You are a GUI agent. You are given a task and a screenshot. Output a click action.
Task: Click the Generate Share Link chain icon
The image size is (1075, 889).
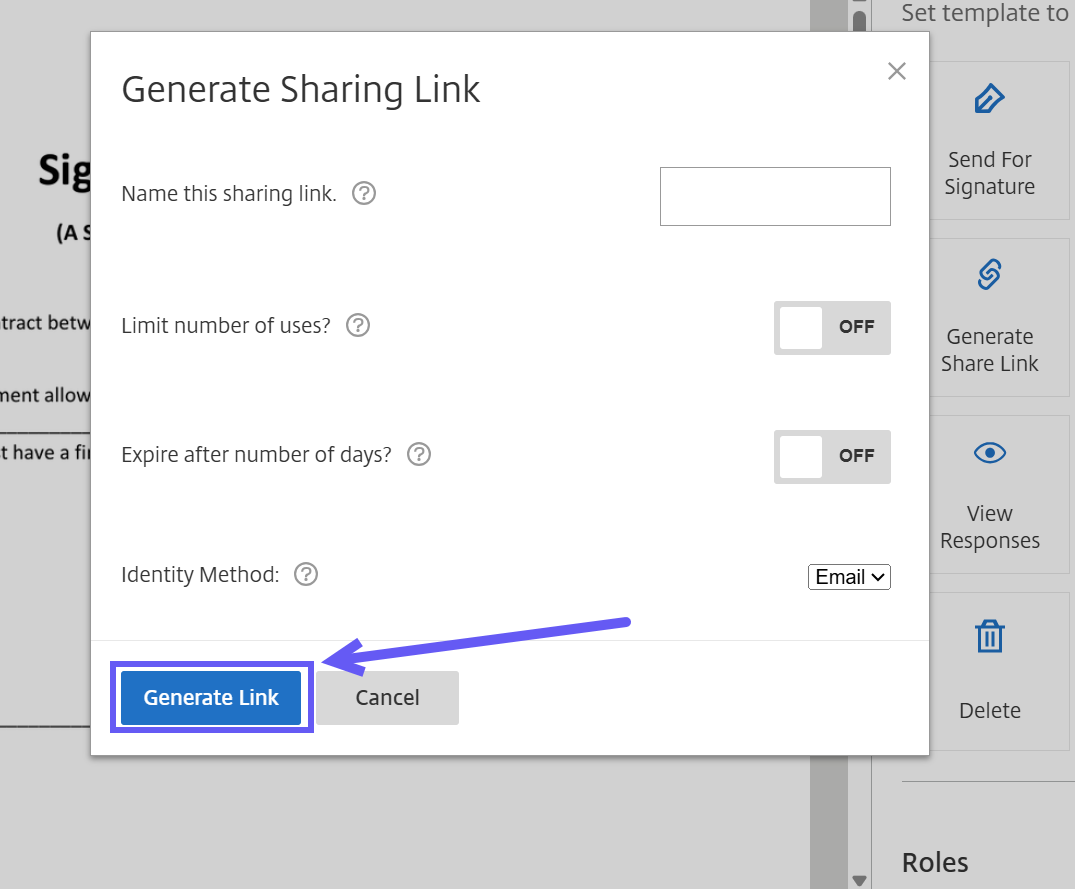tap(989, 274)
